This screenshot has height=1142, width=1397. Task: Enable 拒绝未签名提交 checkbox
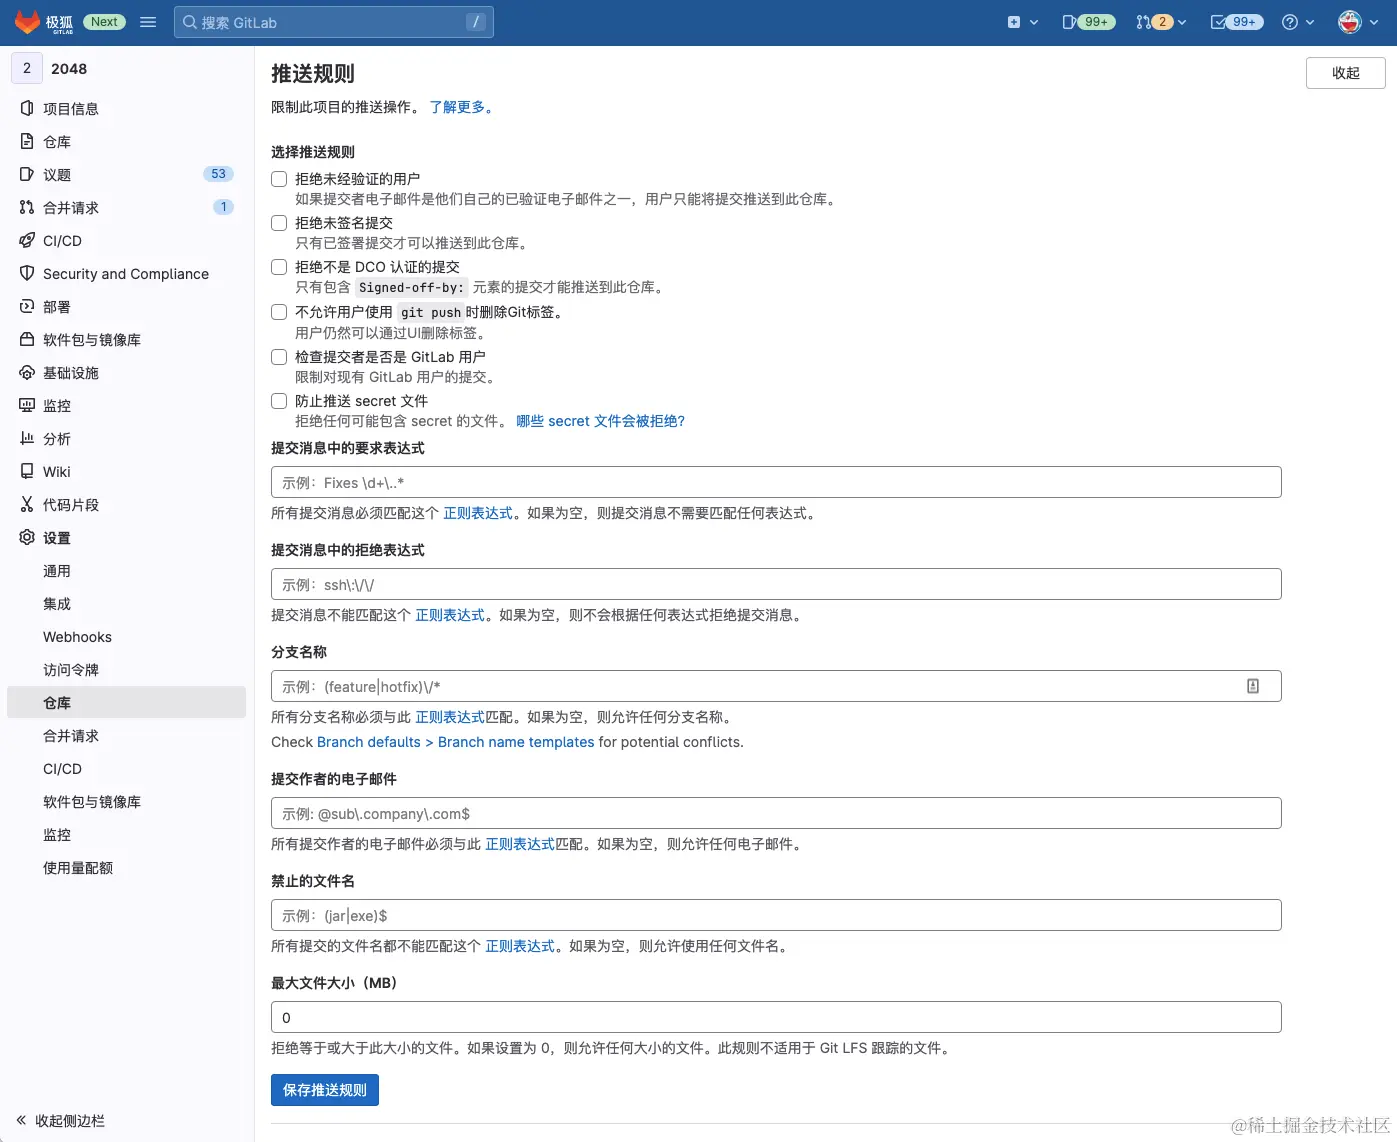pos(279,223)
